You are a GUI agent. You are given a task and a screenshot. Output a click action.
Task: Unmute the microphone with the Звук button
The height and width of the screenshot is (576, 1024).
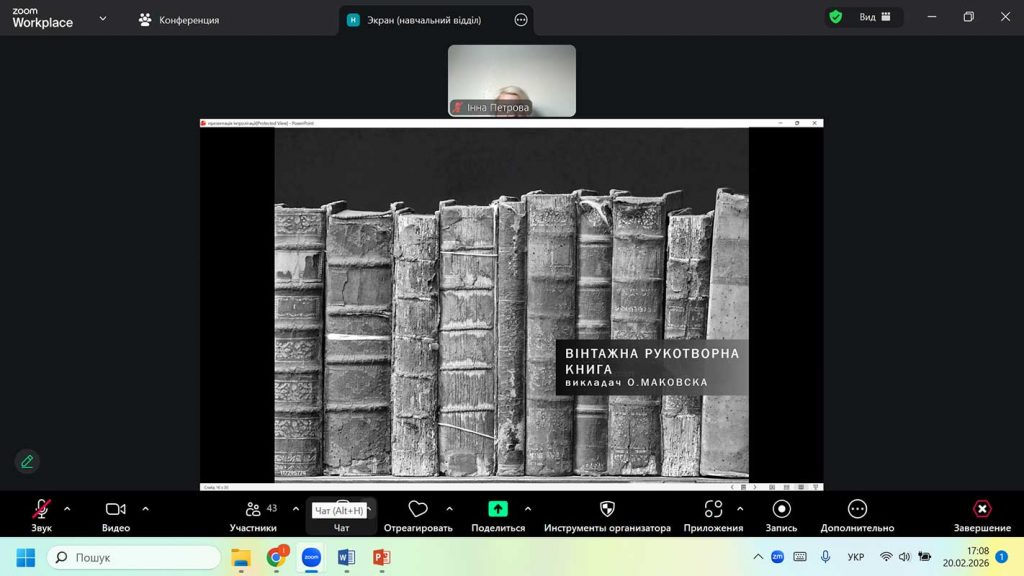point(41,511)
